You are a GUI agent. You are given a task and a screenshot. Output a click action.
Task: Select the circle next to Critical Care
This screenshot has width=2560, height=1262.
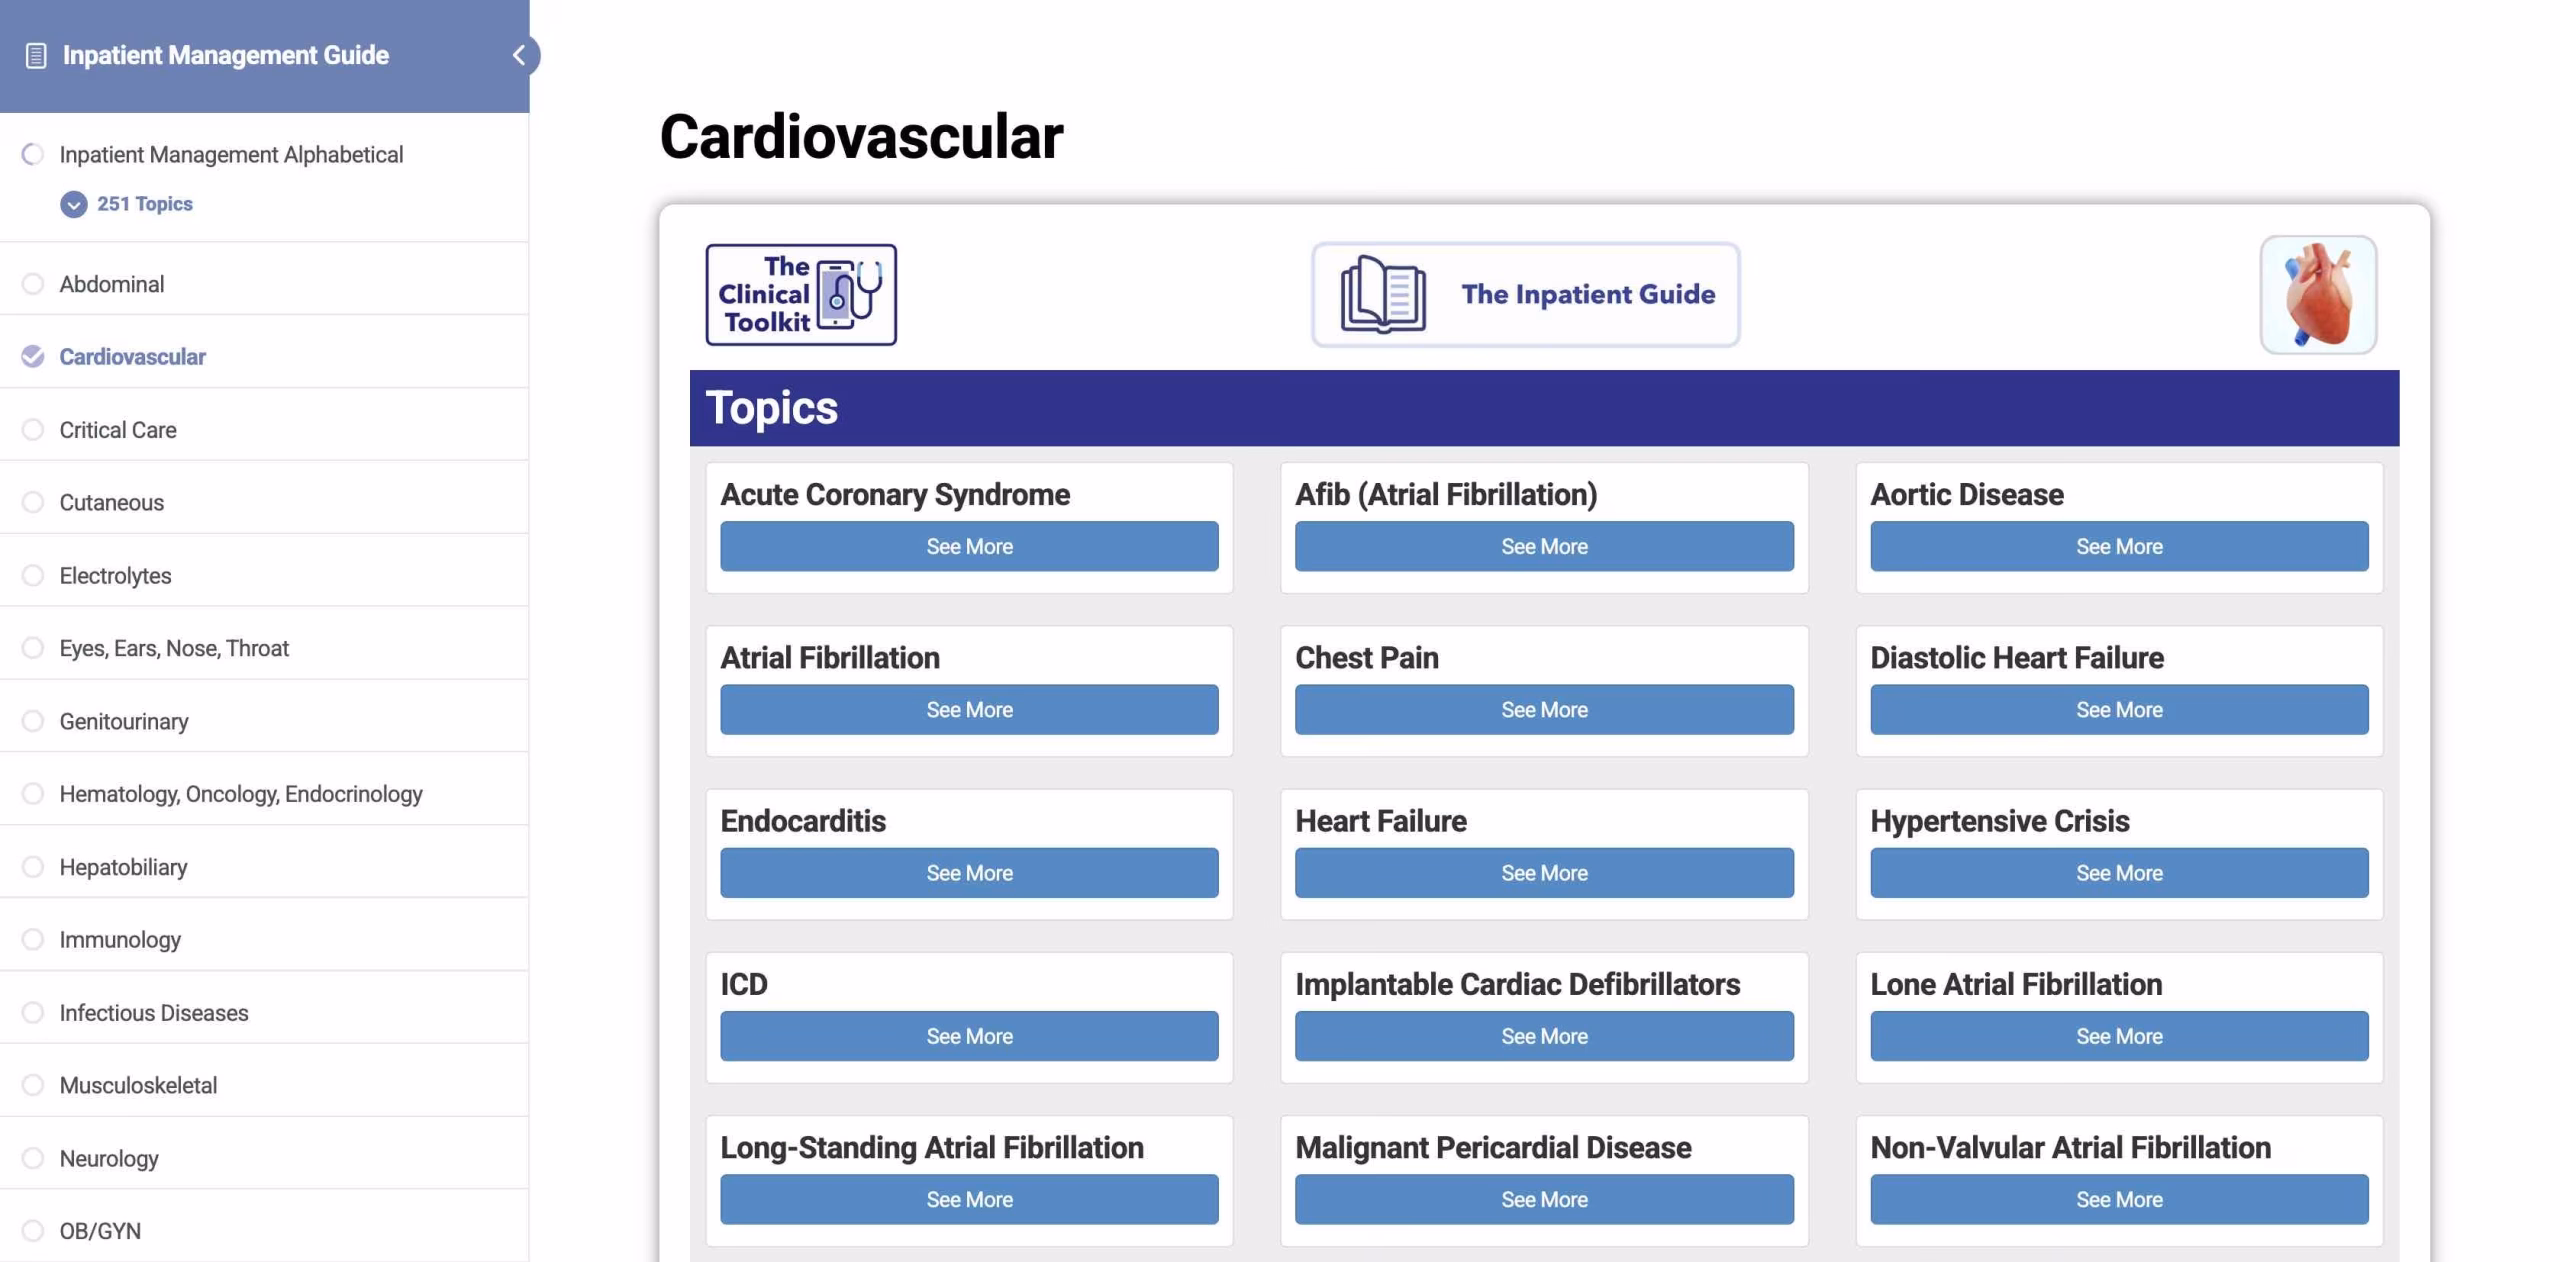pyautogui.click(x=33, y=430)
